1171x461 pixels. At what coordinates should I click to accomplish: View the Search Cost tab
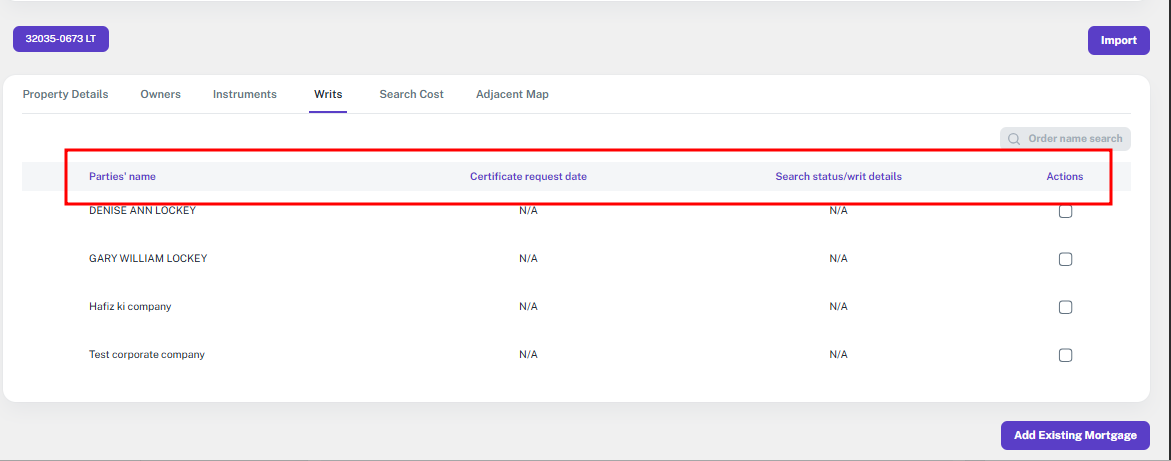411,94
